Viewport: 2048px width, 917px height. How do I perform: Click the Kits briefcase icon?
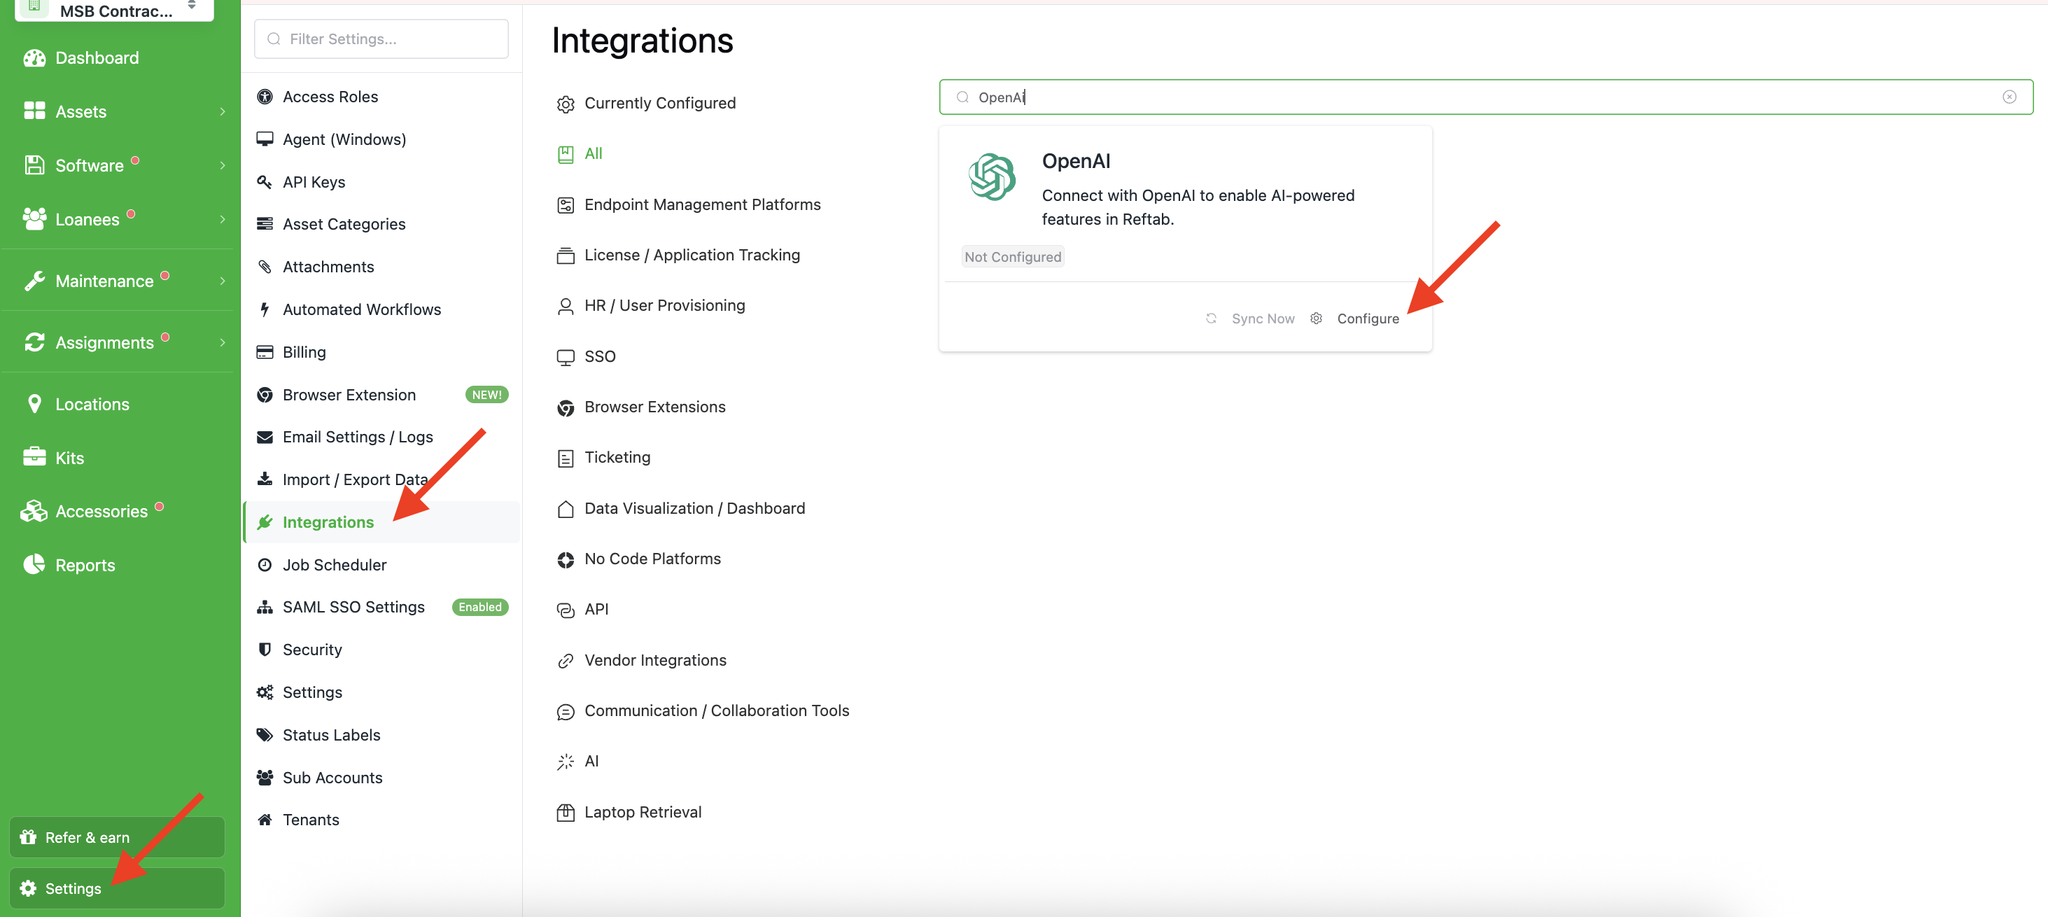tap(35, 457)
